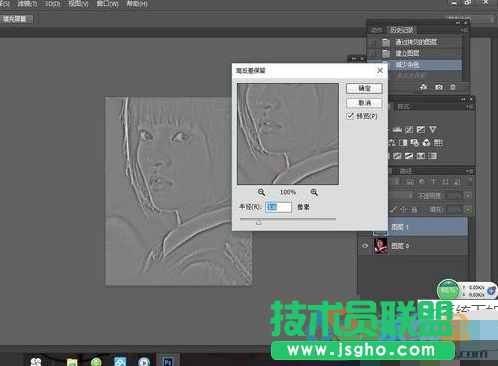Add a Posterize adjustment layer
Viewport: 498px width, 366px height.
click(x=397, y=156)
